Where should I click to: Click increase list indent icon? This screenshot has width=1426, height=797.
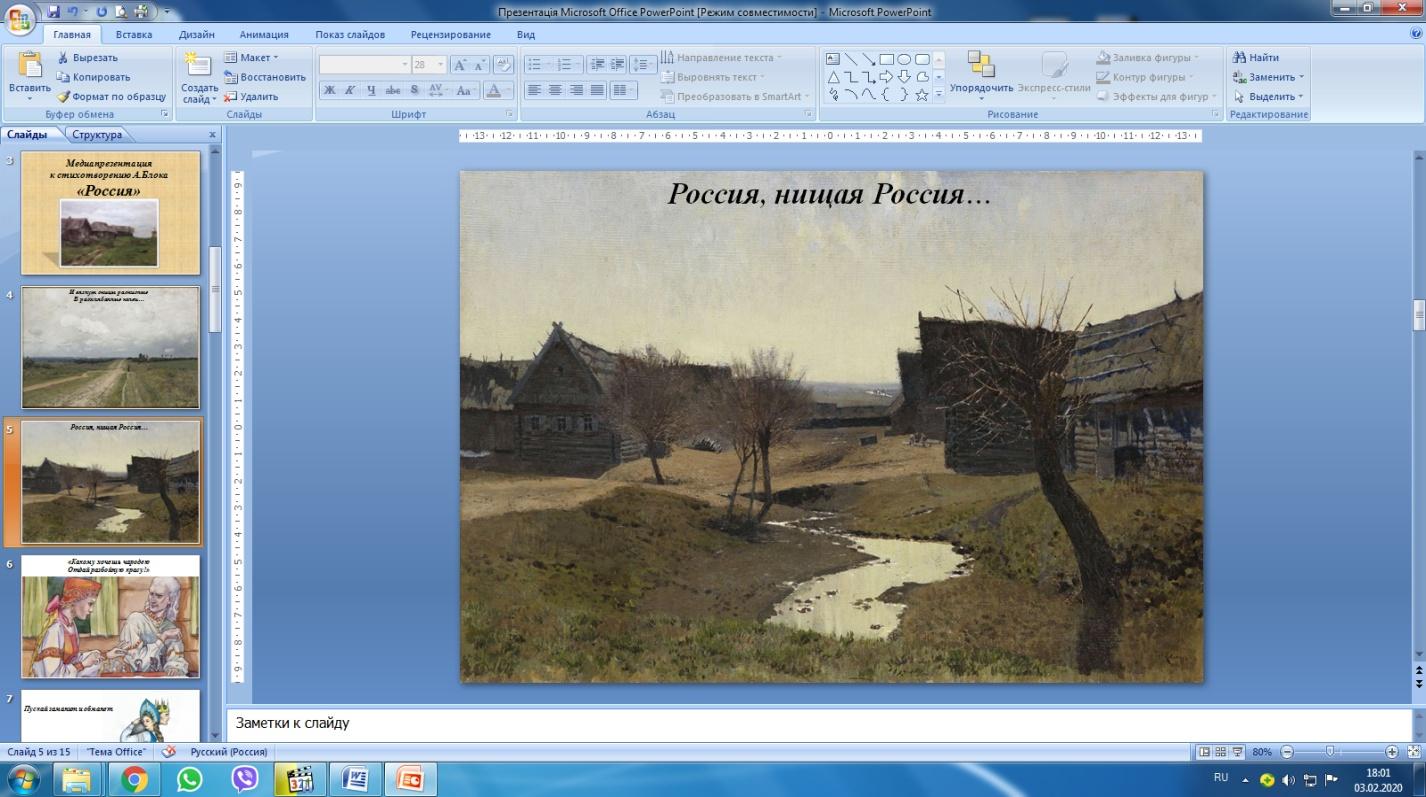pos(617,64)
